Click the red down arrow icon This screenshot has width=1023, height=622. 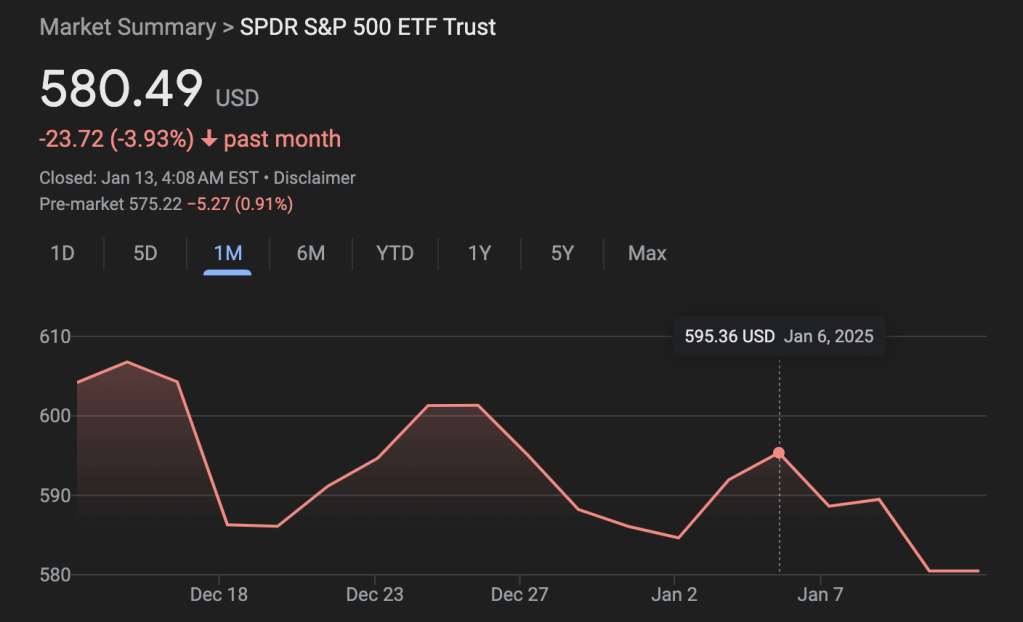(x=209, y=139)
